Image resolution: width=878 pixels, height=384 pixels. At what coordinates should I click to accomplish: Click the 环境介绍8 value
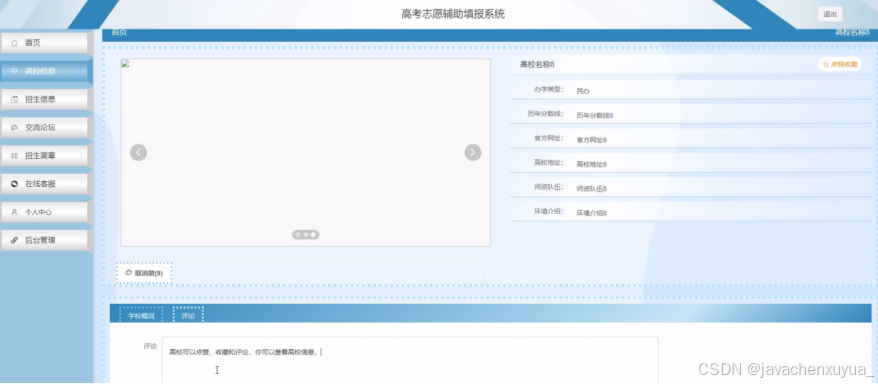pyautogui.click(x=591, y=213)
